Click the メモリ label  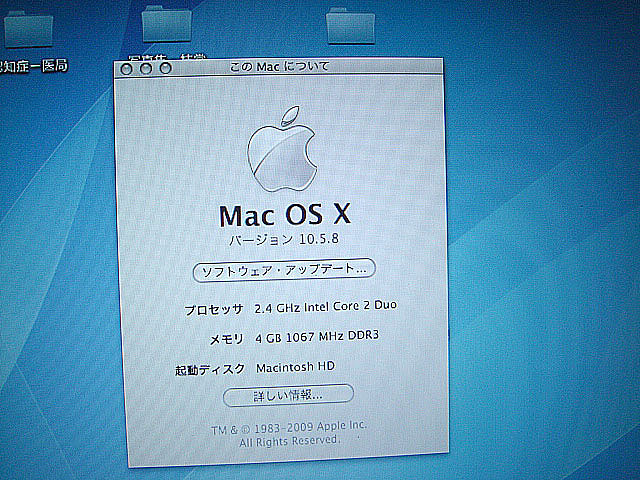(227, 339)
